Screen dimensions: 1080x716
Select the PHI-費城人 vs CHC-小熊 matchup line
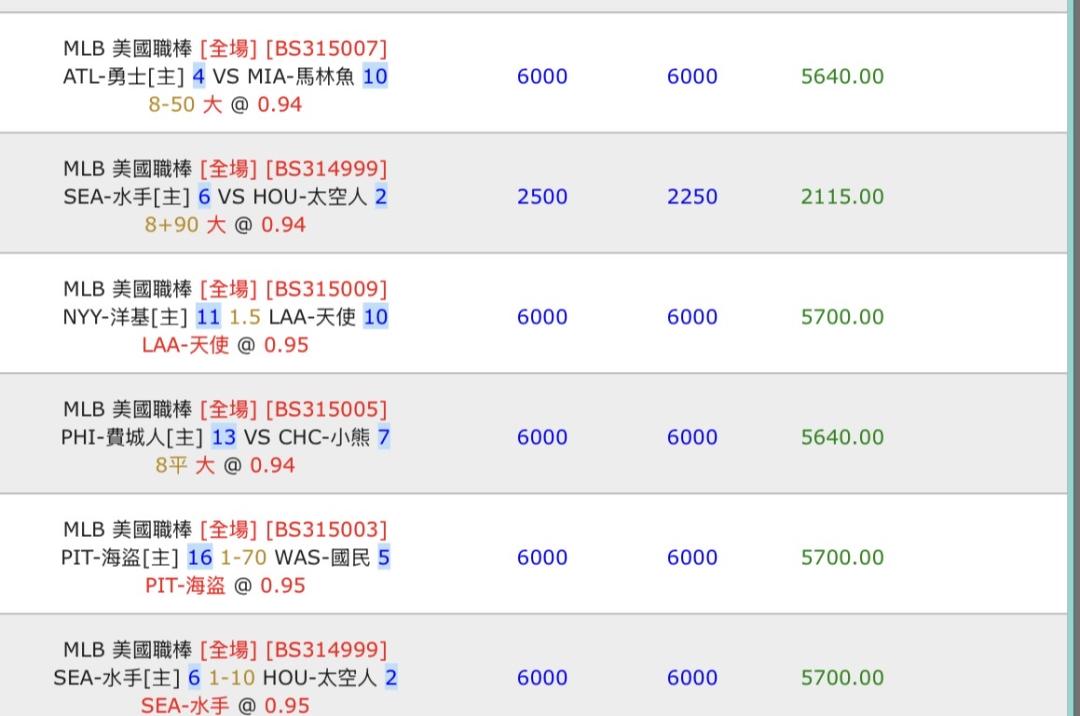tap(225, 437)
